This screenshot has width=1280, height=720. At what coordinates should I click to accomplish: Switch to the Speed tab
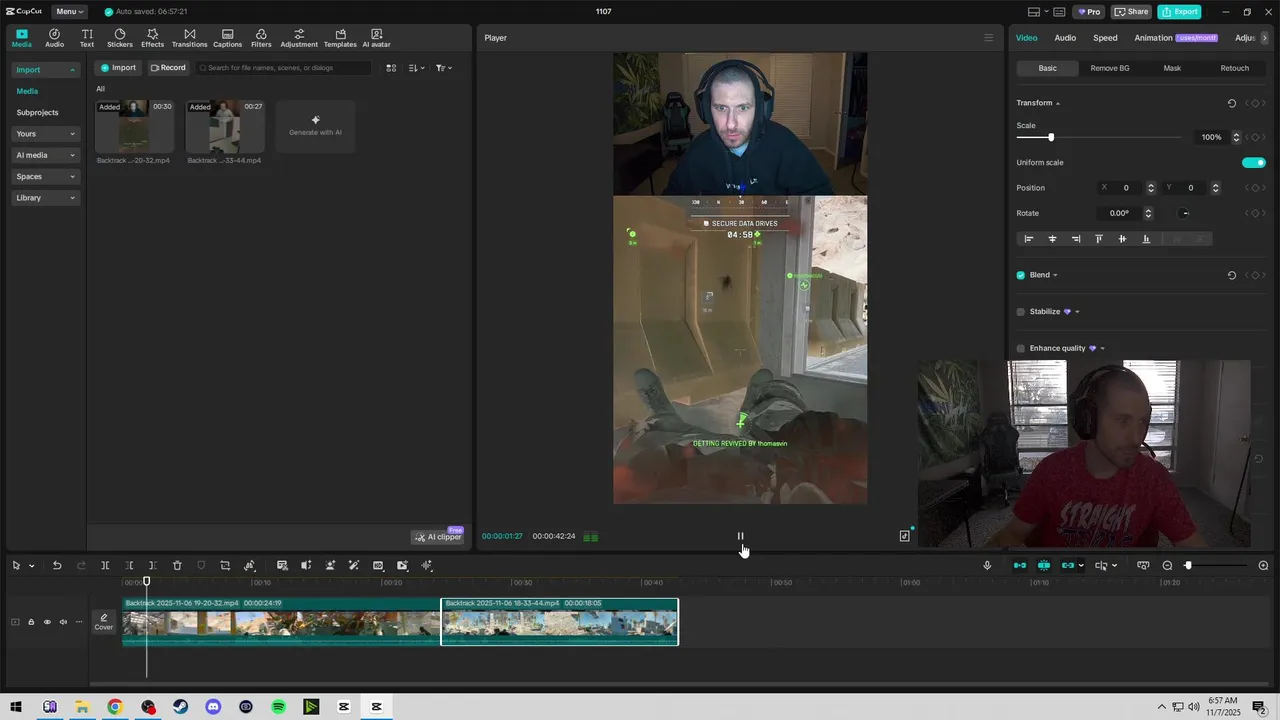pos(1105,38)
